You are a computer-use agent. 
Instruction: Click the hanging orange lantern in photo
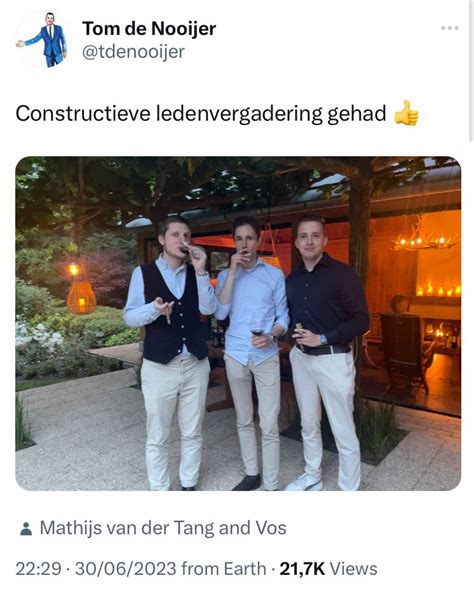[81, 298]
